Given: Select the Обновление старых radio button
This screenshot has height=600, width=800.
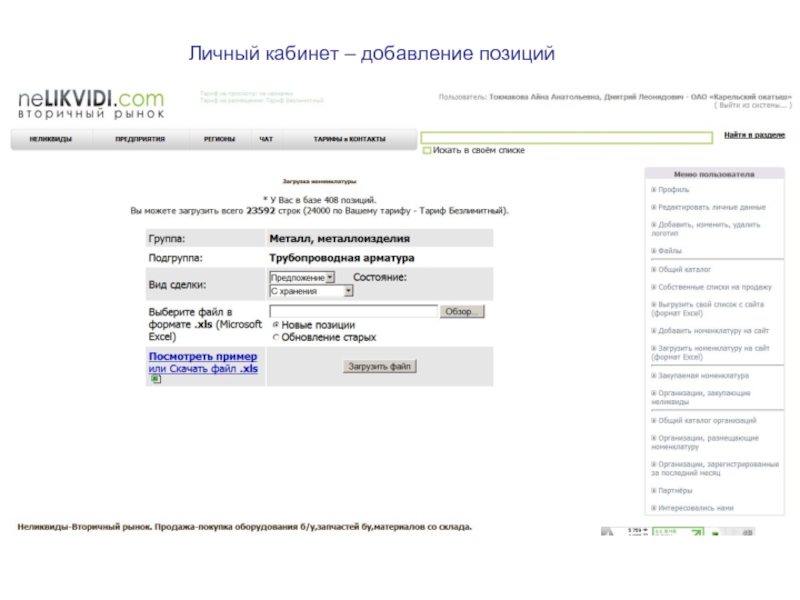Looking at the screenshot, I should point(276,337).
